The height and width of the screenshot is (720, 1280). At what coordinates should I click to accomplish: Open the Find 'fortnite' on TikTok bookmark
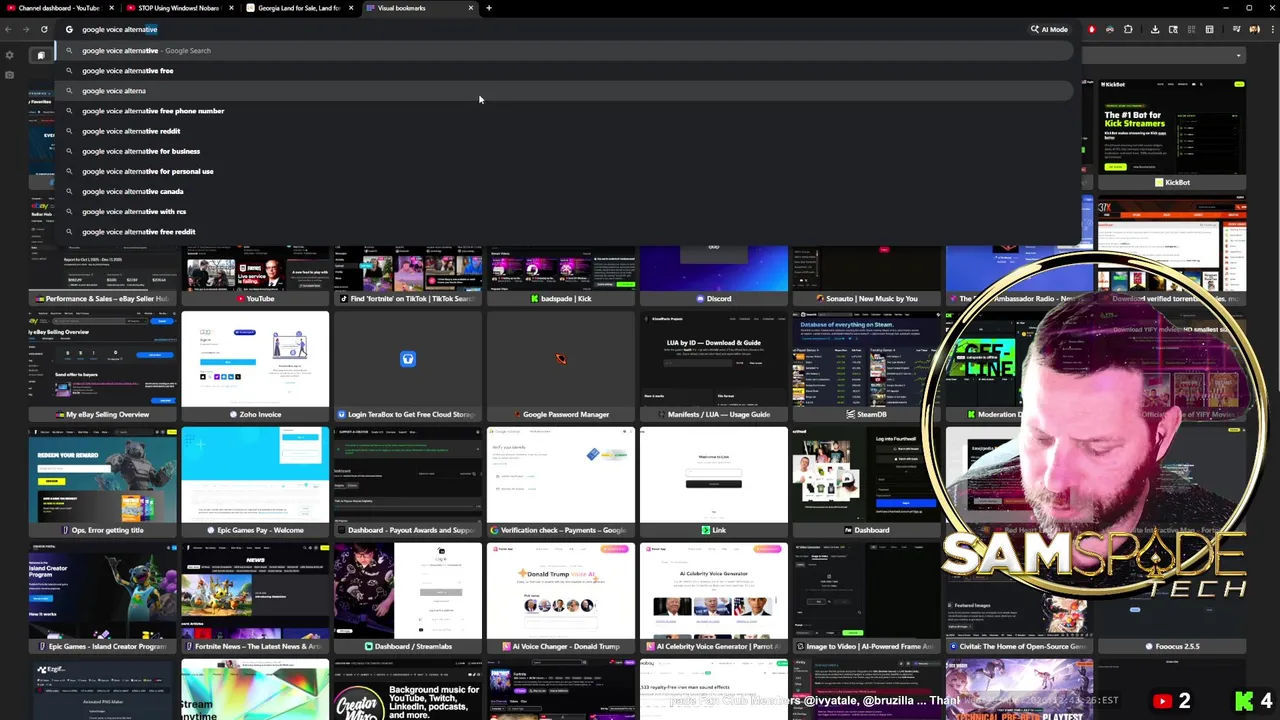(408, 275)
